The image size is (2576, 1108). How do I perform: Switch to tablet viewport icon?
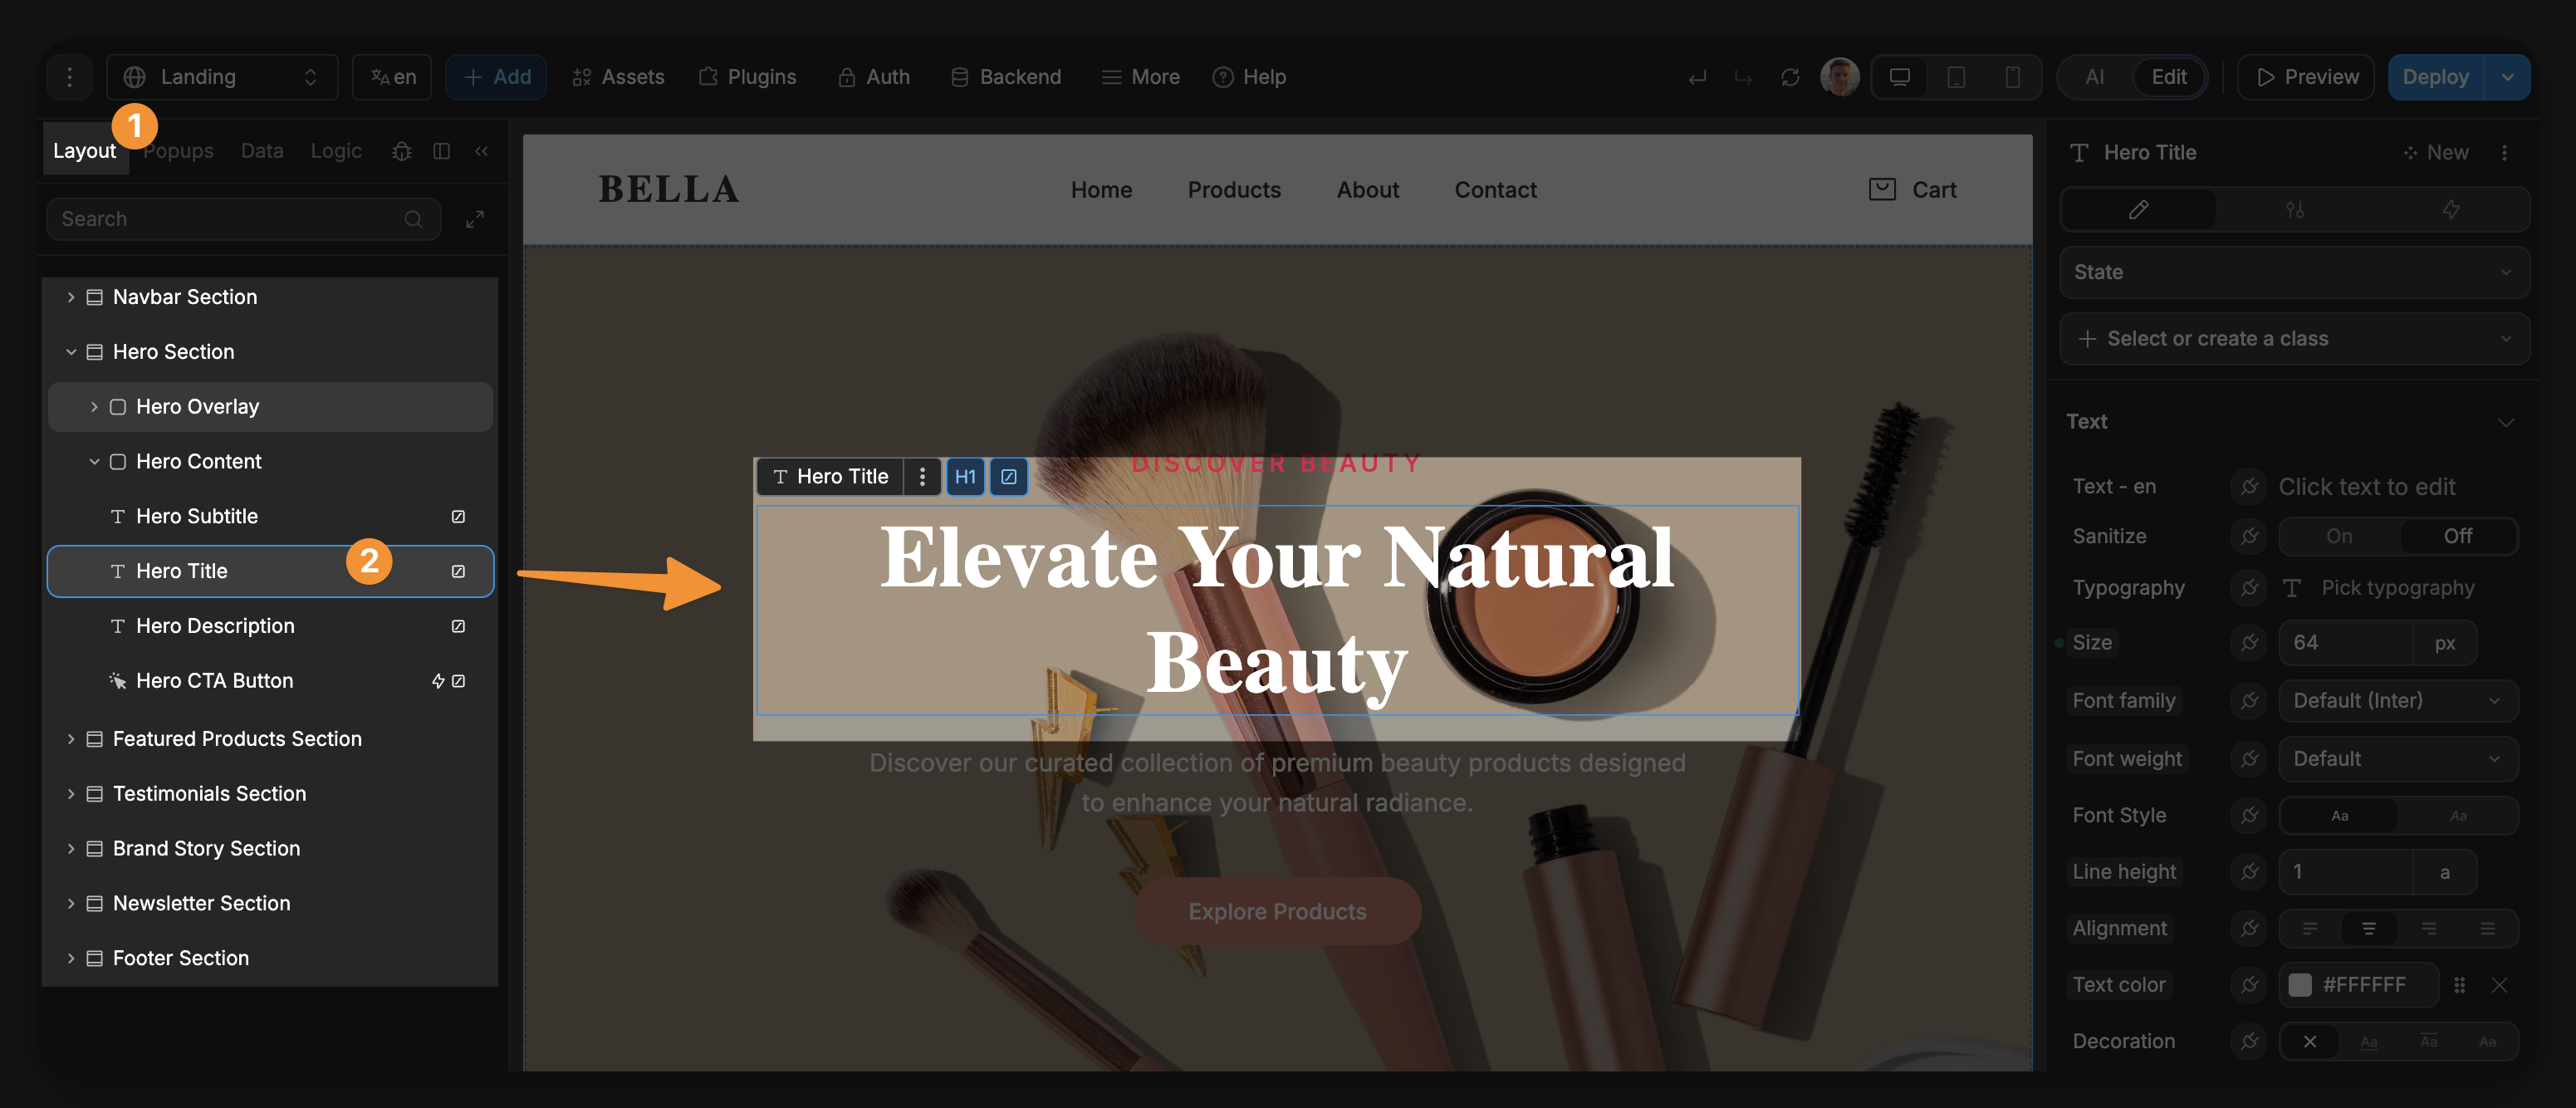1956,77
